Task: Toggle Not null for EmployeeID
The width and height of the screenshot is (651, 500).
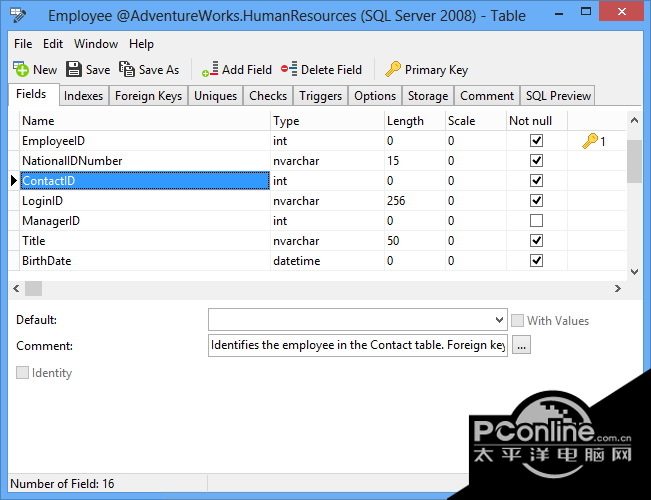Action: pyautogui.click(x=536, y=141)
